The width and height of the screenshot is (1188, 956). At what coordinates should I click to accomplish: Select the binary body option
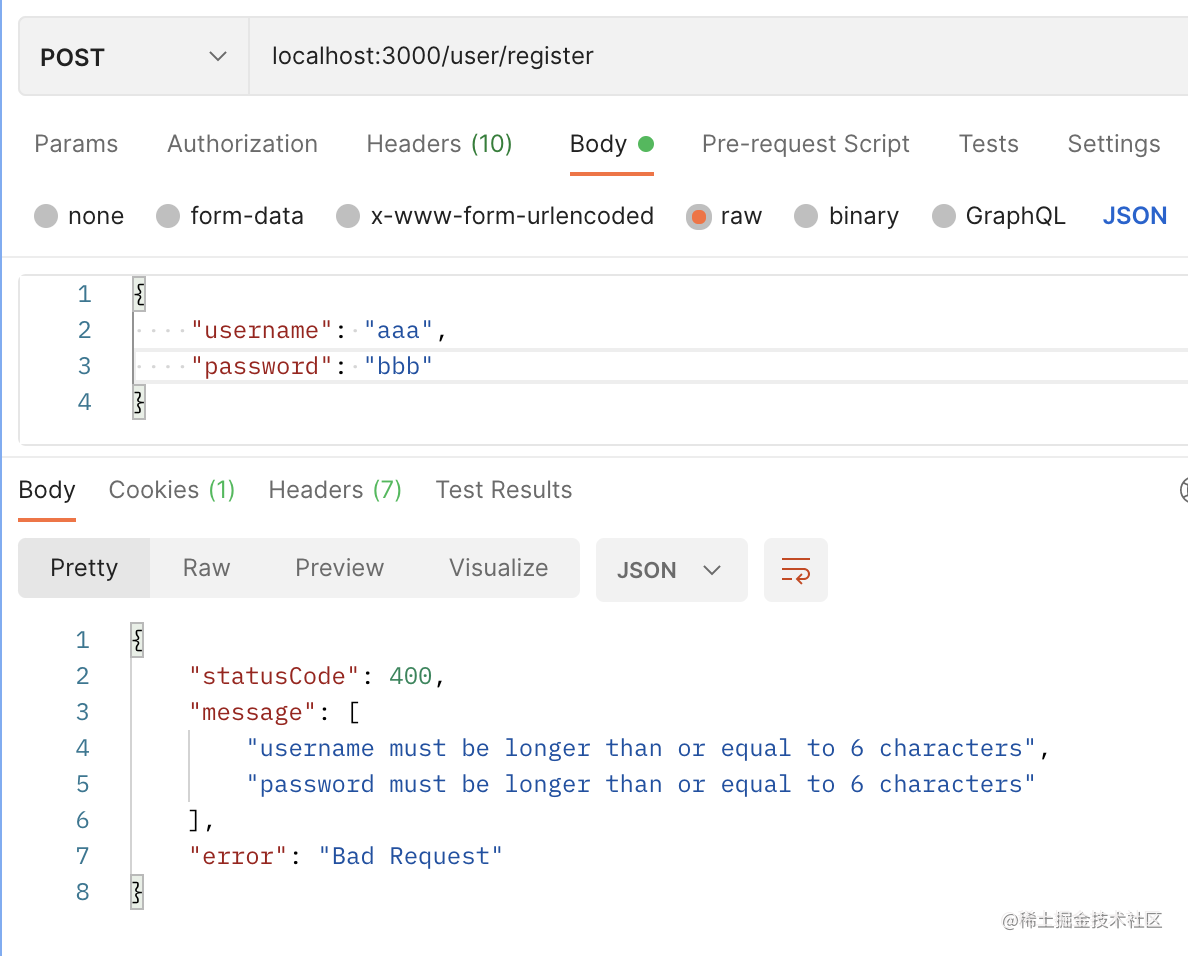click(x=806, y=216)
